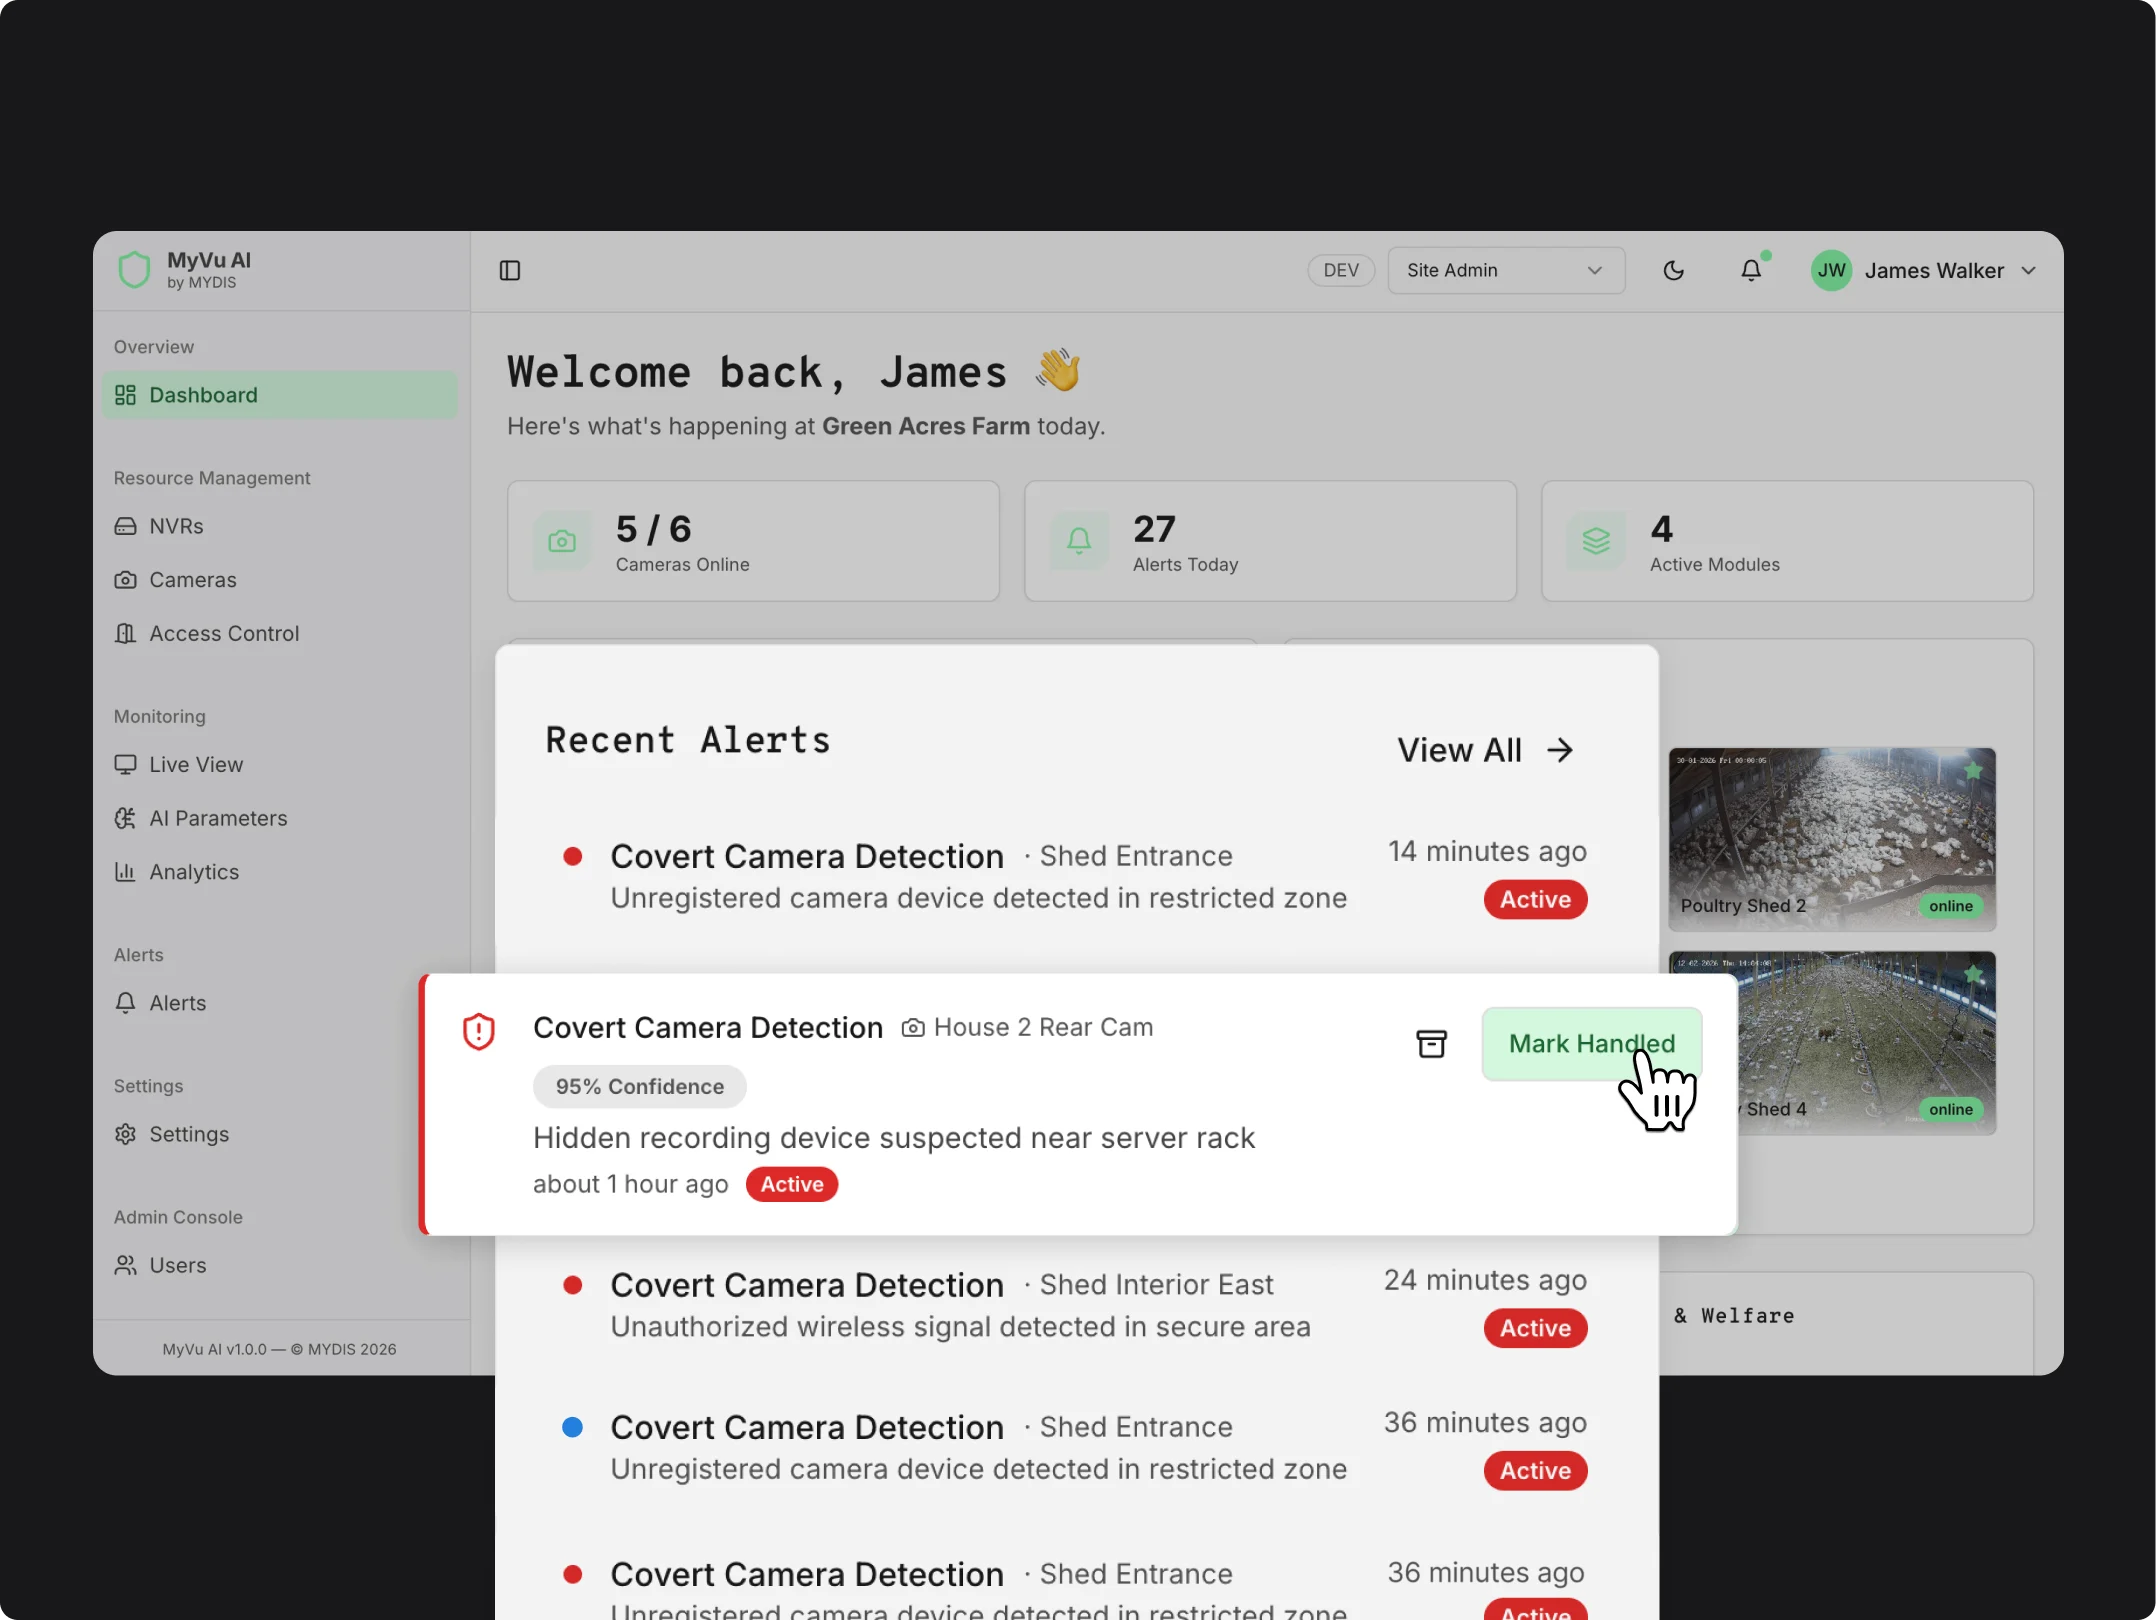Click the 95% Confidence badge
The height and width of the screenshot is (1620, 2156).
tap(639, 1086)
